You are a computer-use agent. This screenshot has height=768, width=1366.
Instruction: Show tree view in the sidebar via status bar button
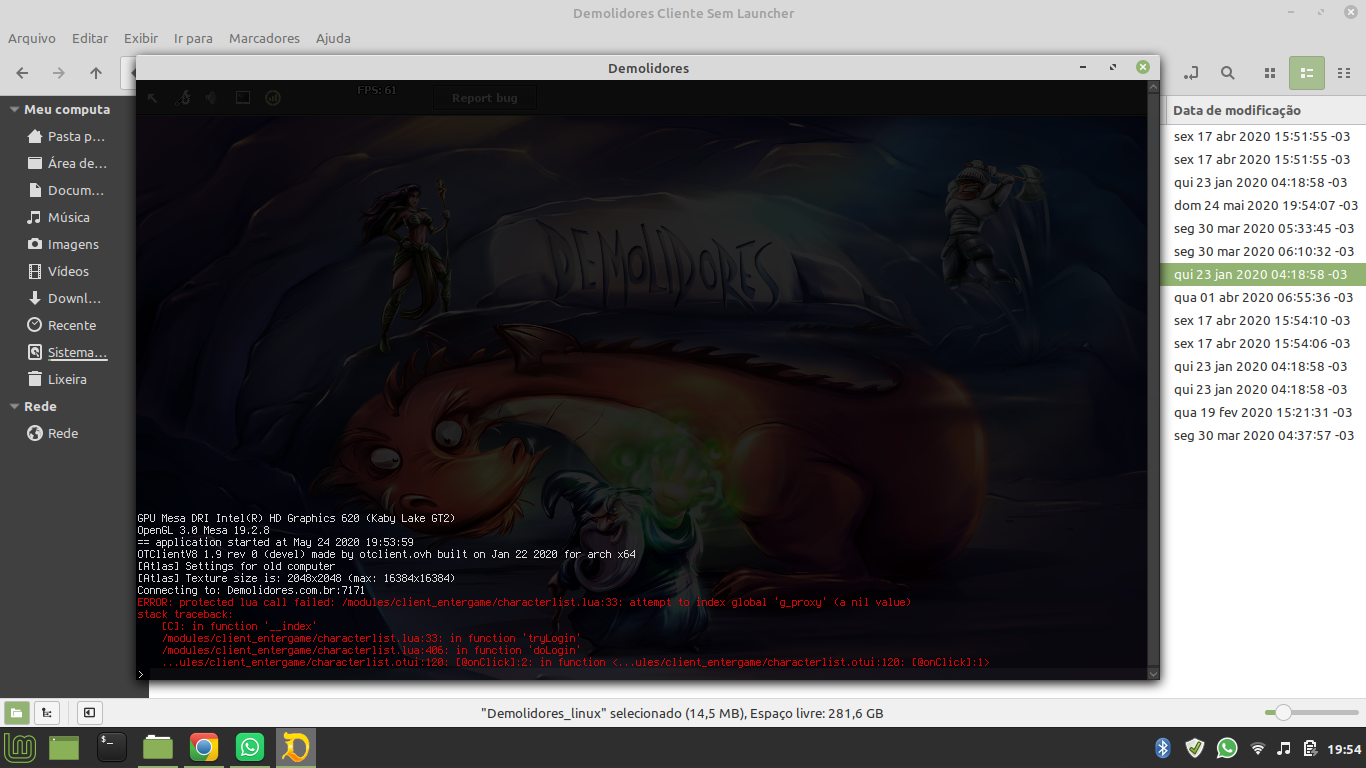(46, 713)
